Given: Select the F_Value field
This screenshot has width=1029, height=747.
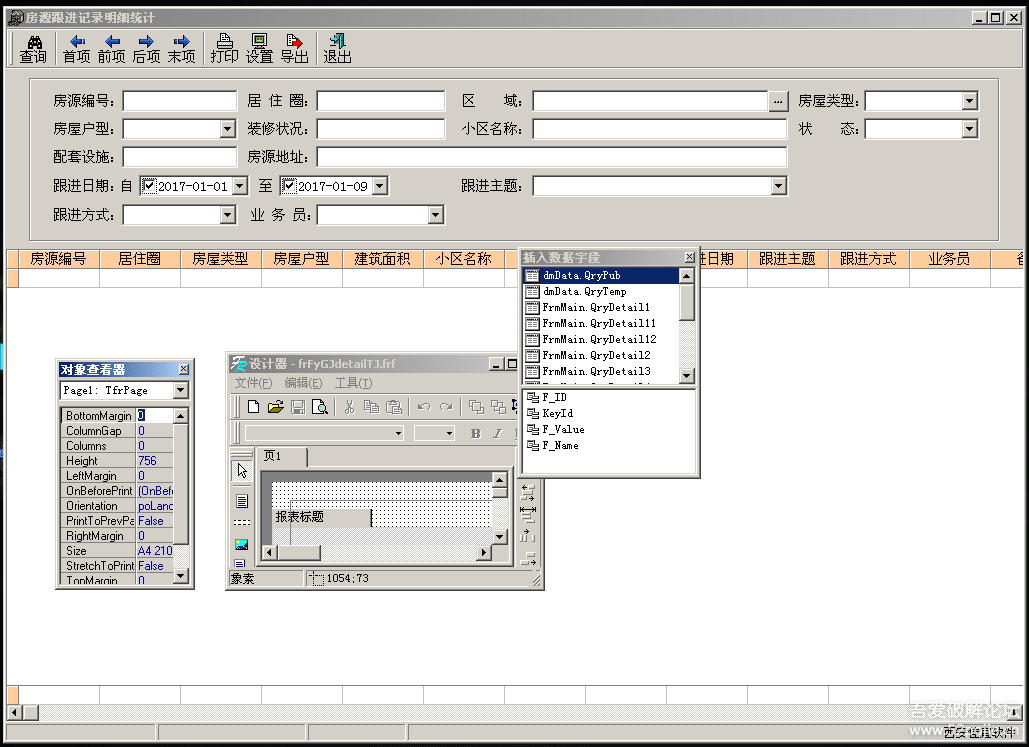Looking at the screenshot, I should tap(555, 429).
